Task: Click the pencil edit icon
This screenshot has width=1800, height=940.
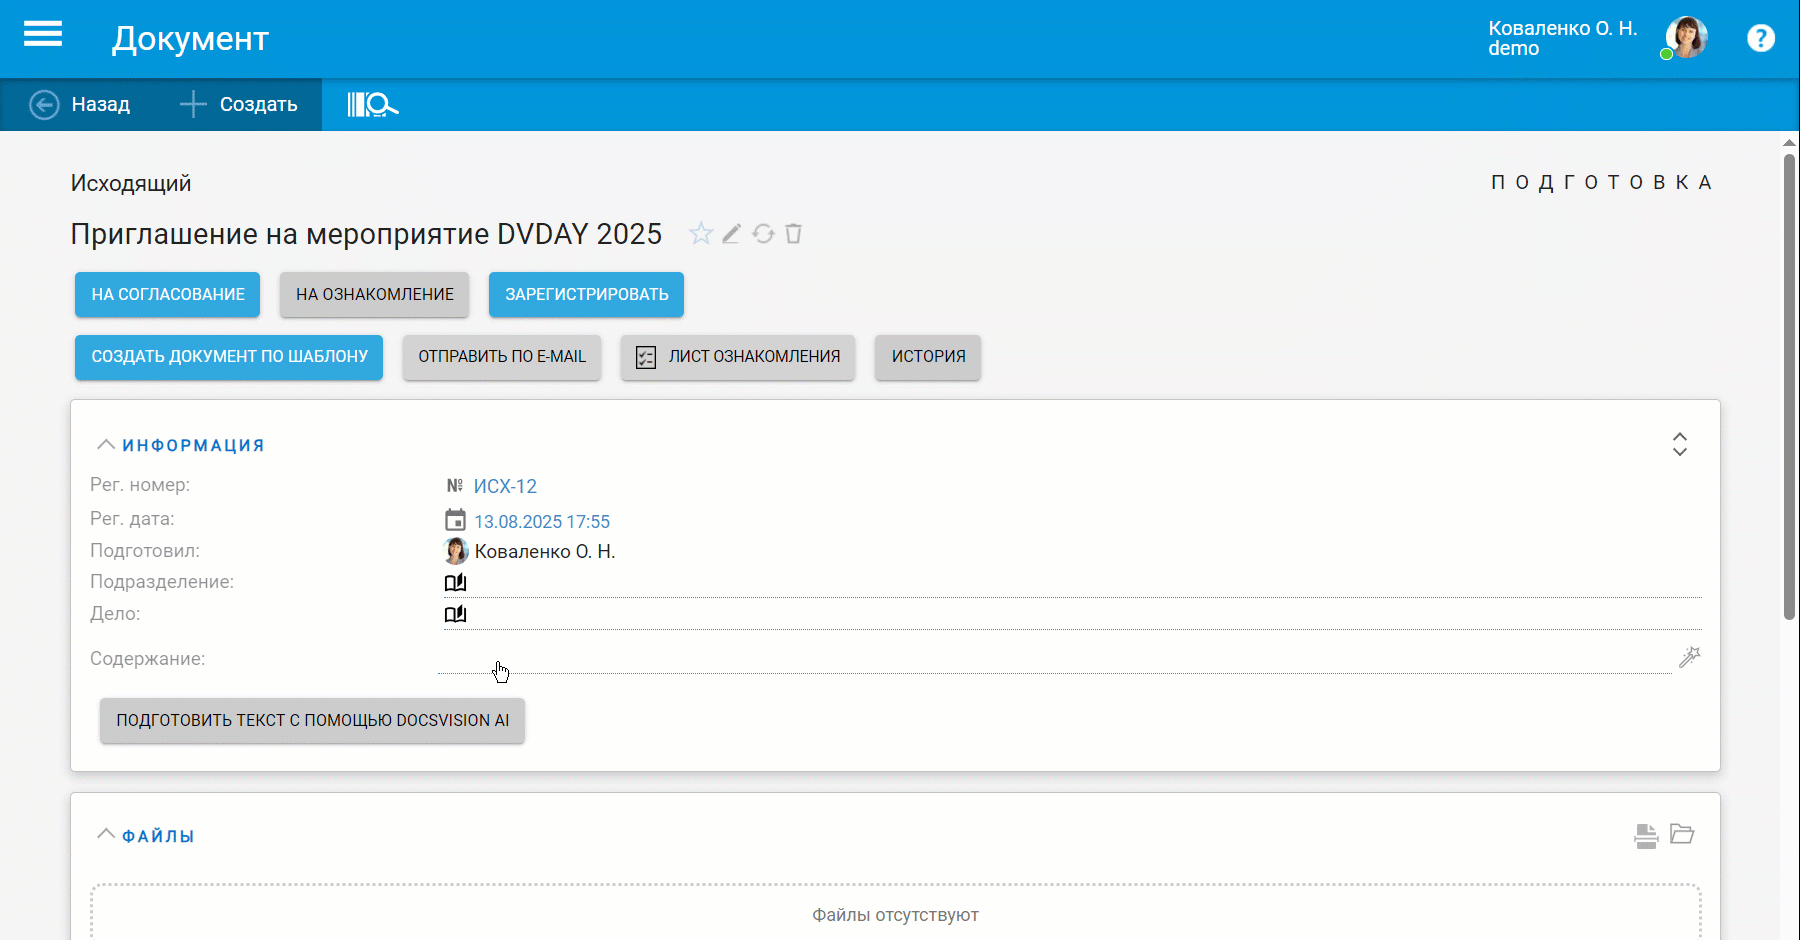Action: (732, 234)
